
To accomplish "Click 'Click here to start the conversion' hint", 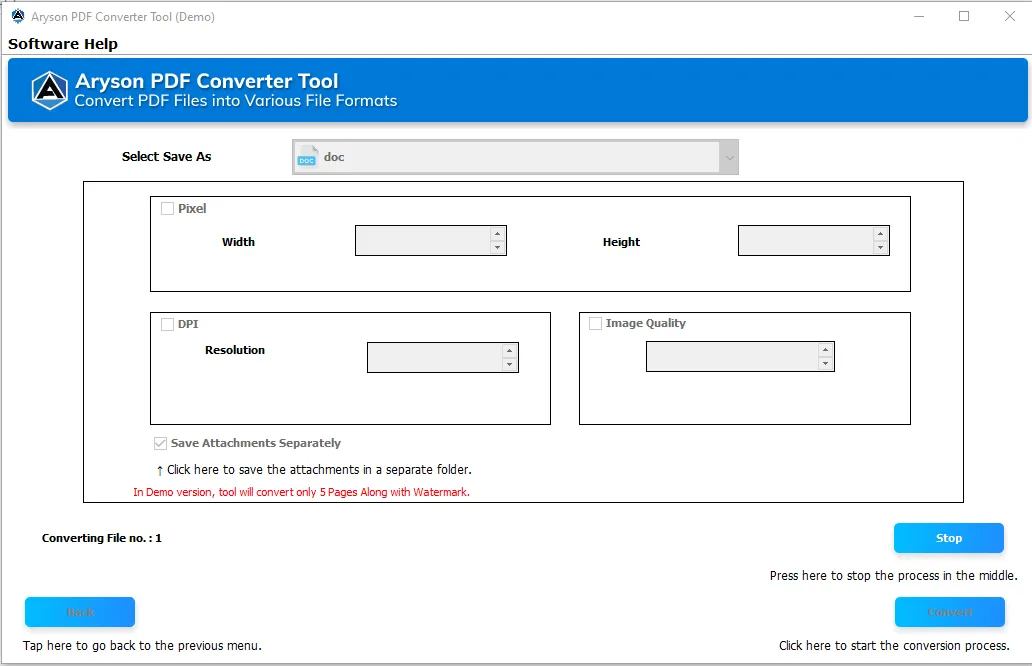I will coord(894,646).
